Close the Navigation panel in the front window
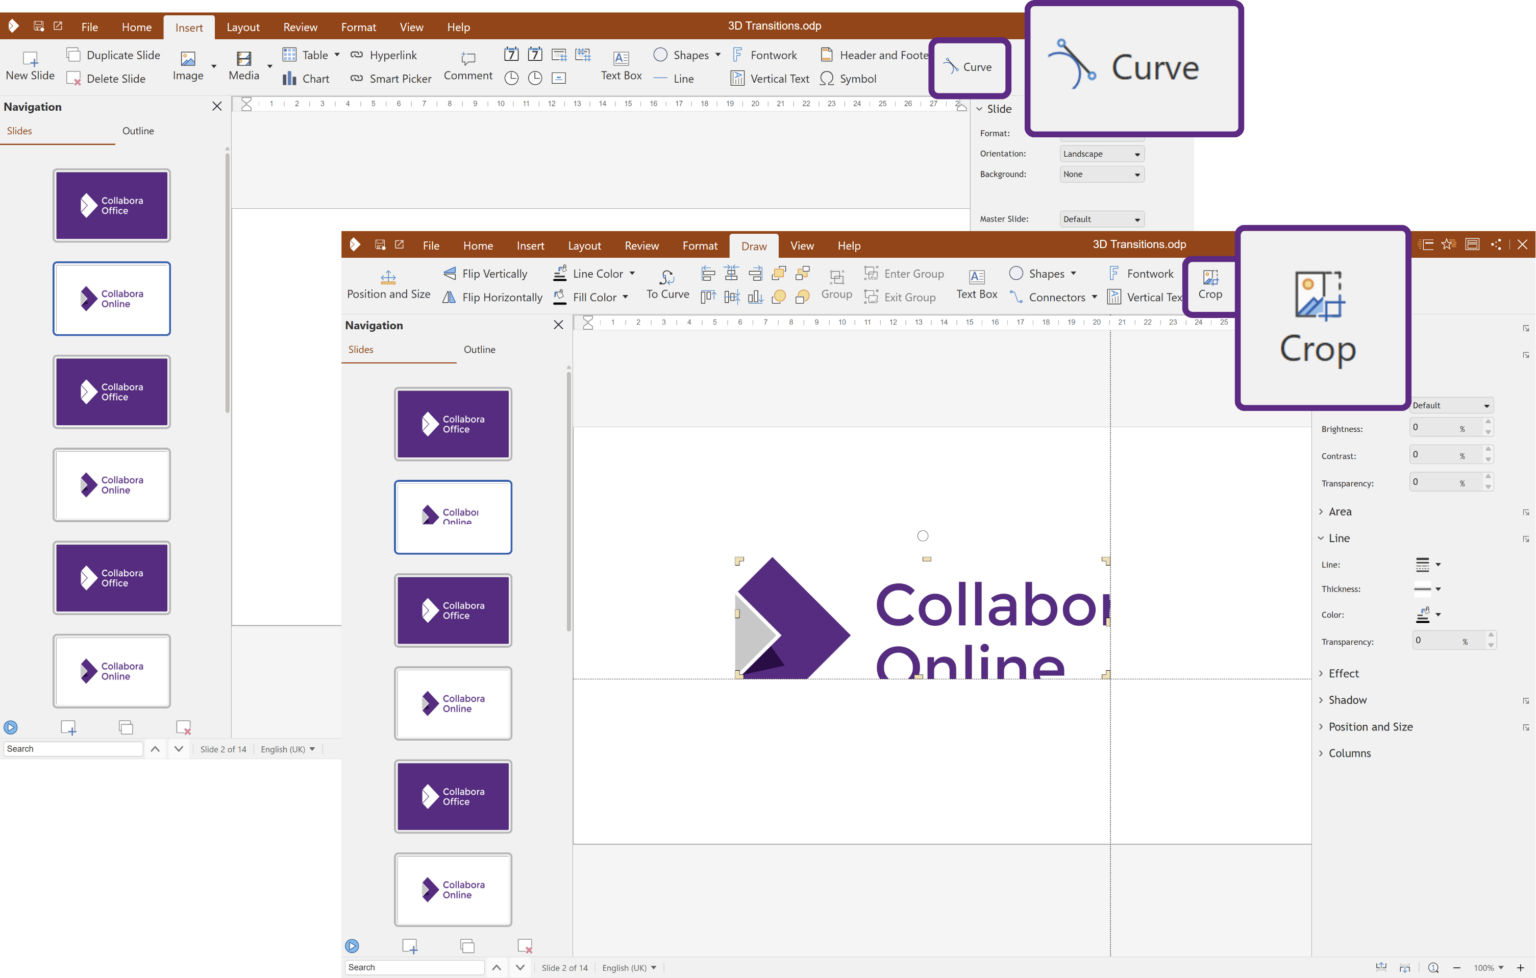Viewport: 1536px width, 978px height. (x=559, y=325)
